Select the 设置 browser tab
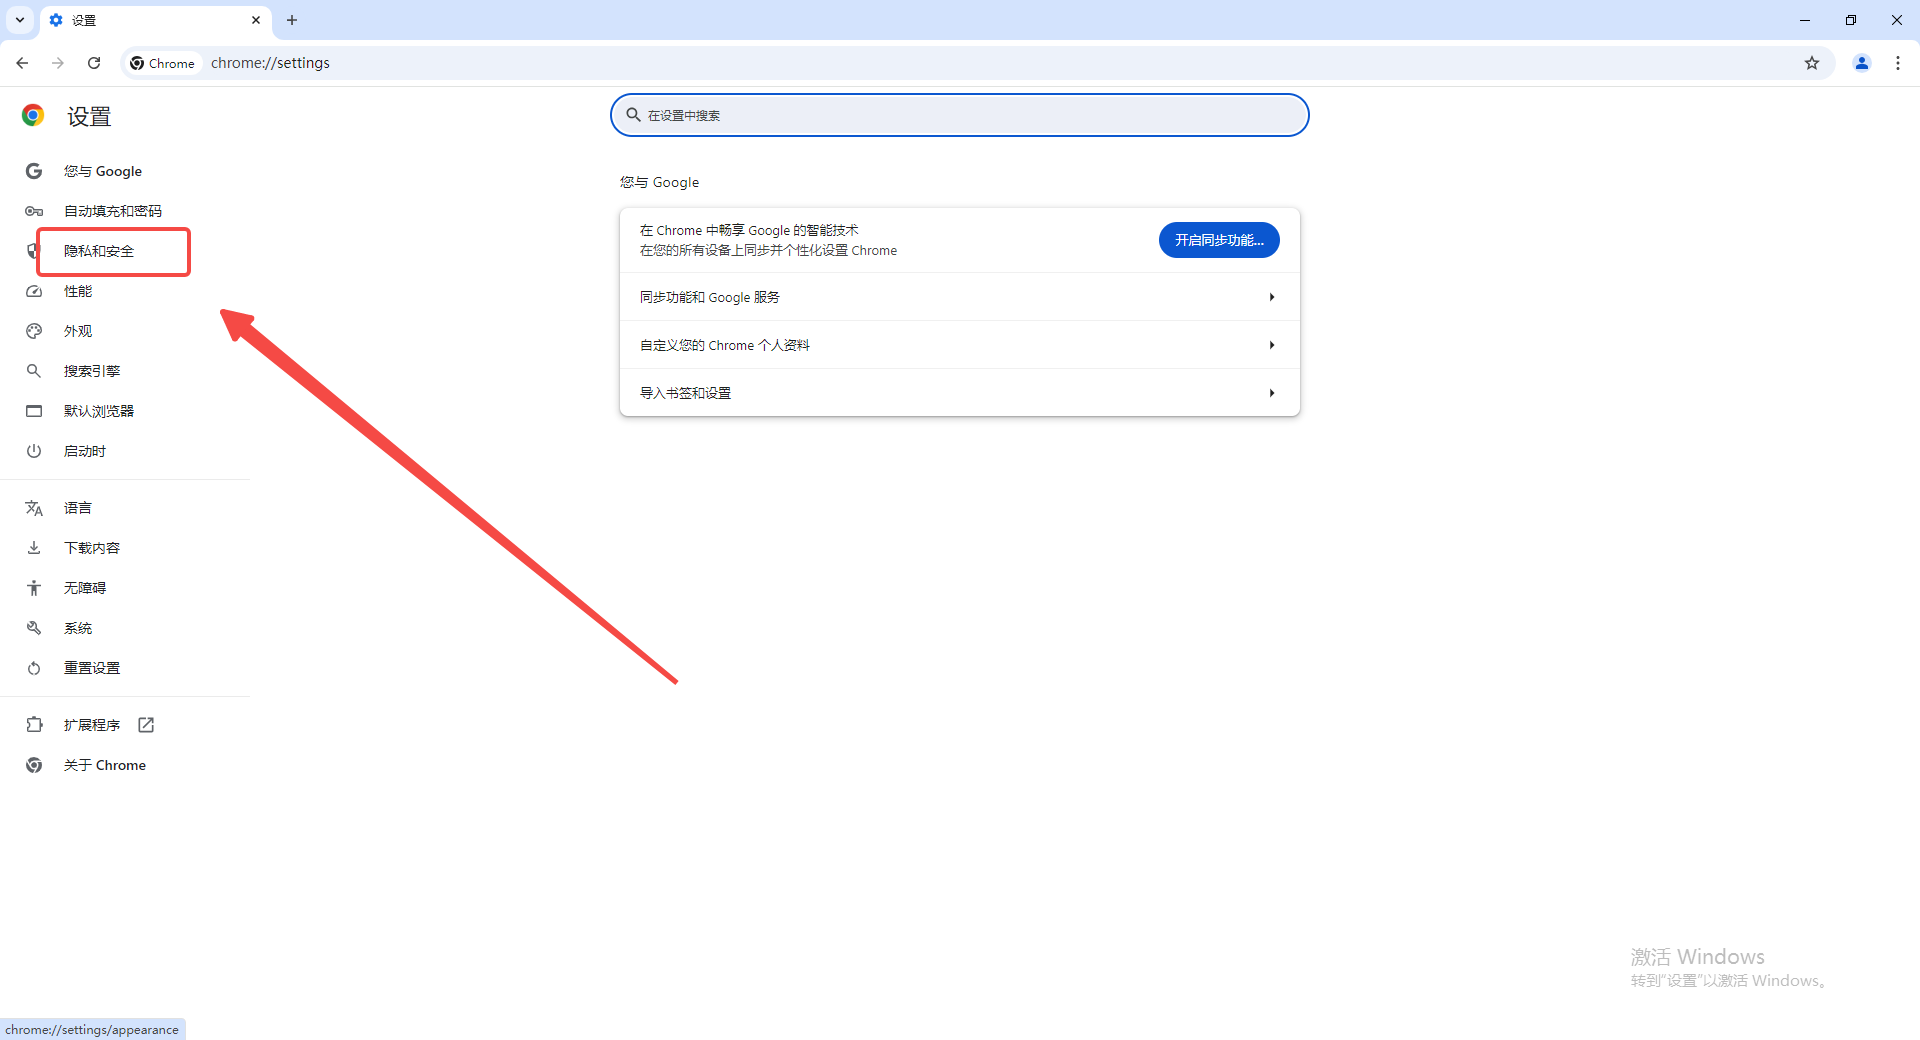1920x1040 pixels. (x=155, y=20)
